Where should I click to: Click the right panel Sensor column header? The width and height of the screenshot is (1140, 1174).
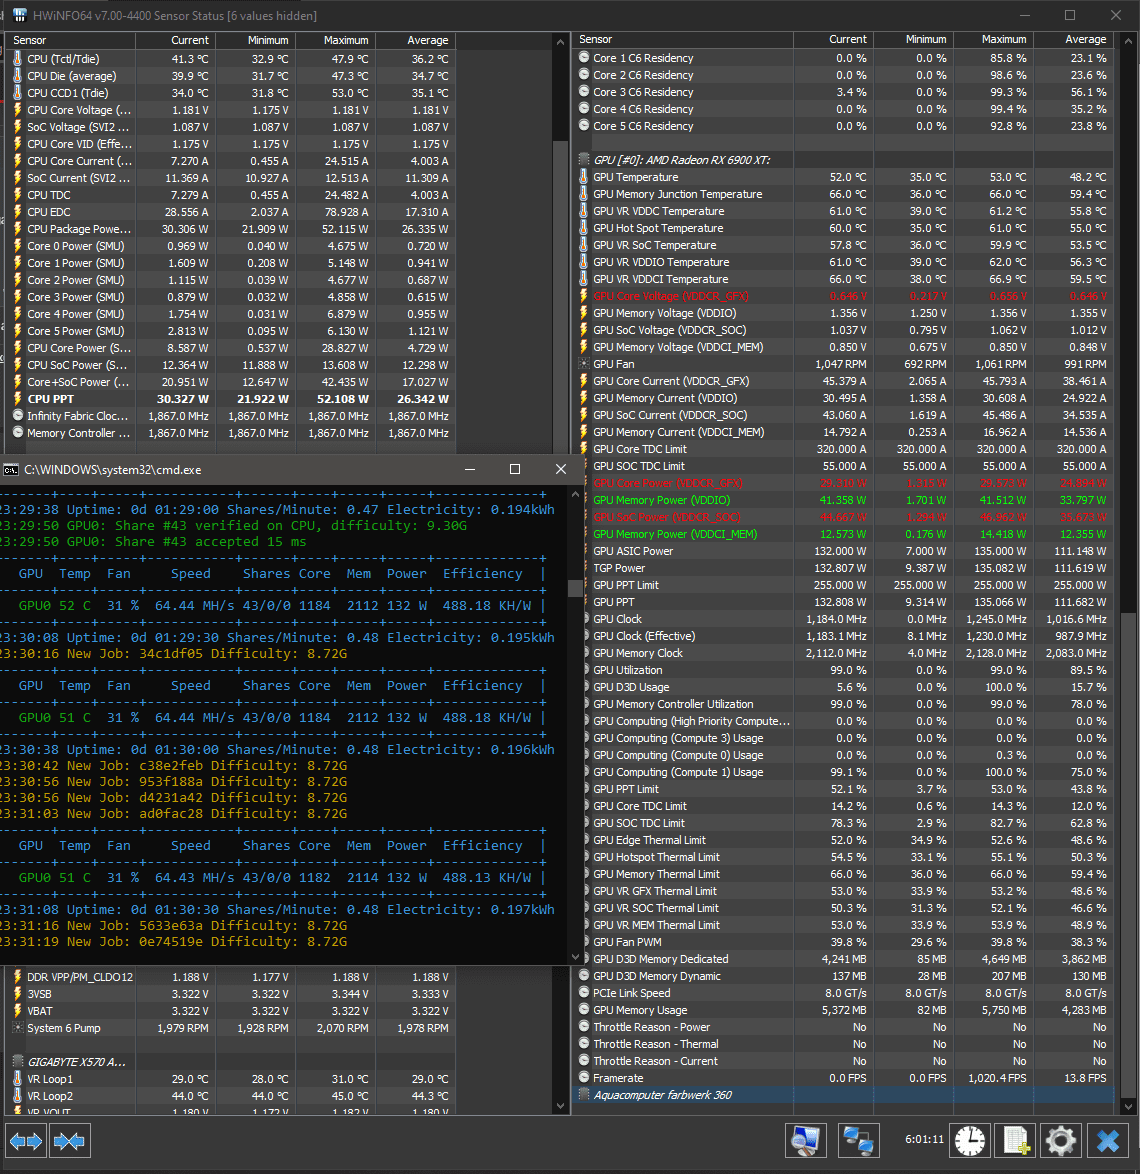click(684, 40)
